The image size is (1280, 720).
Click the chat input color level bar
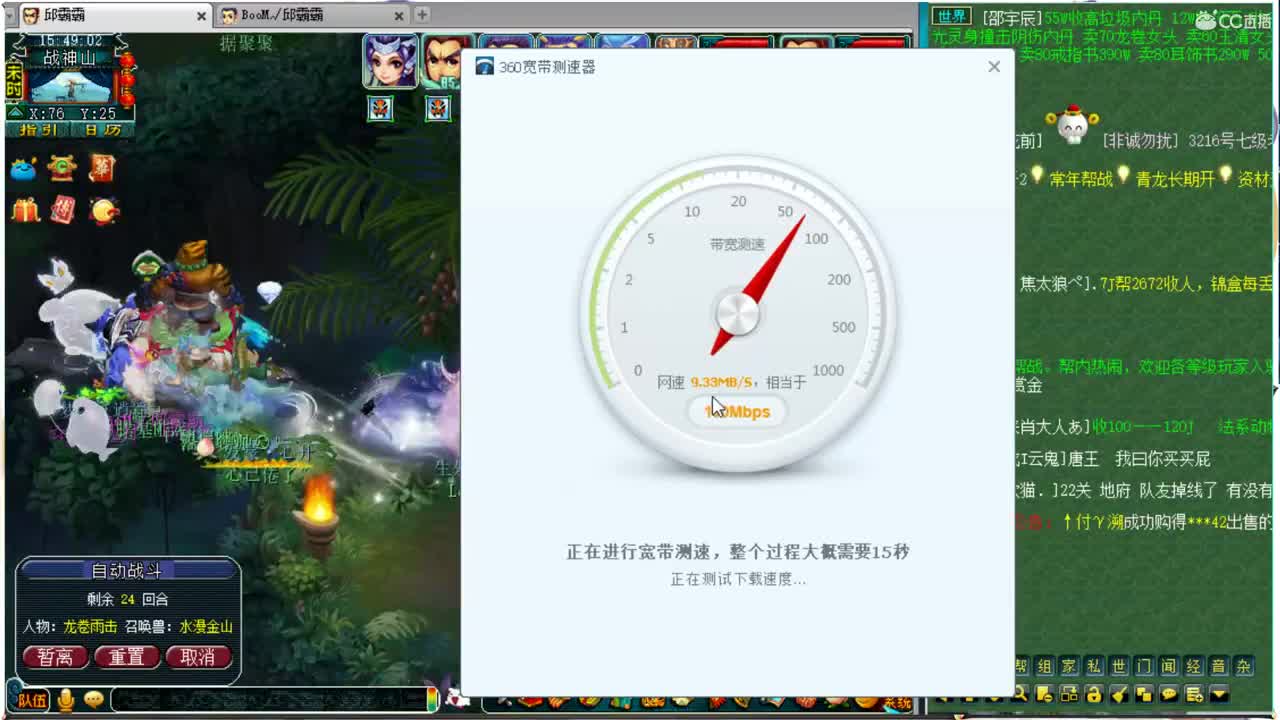pyautogui.click(x=432, y=700)
